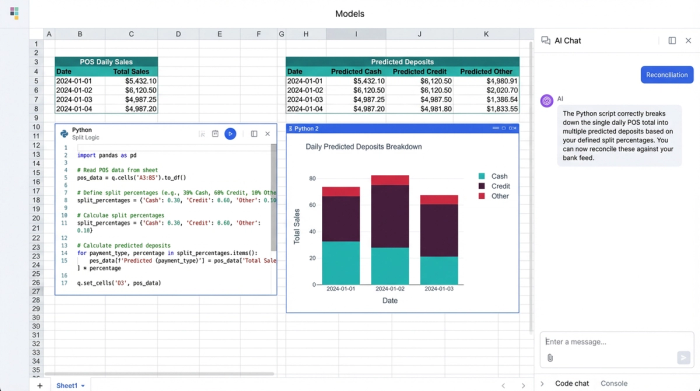Click the Python 2 chart title bar

coord(402,129)
